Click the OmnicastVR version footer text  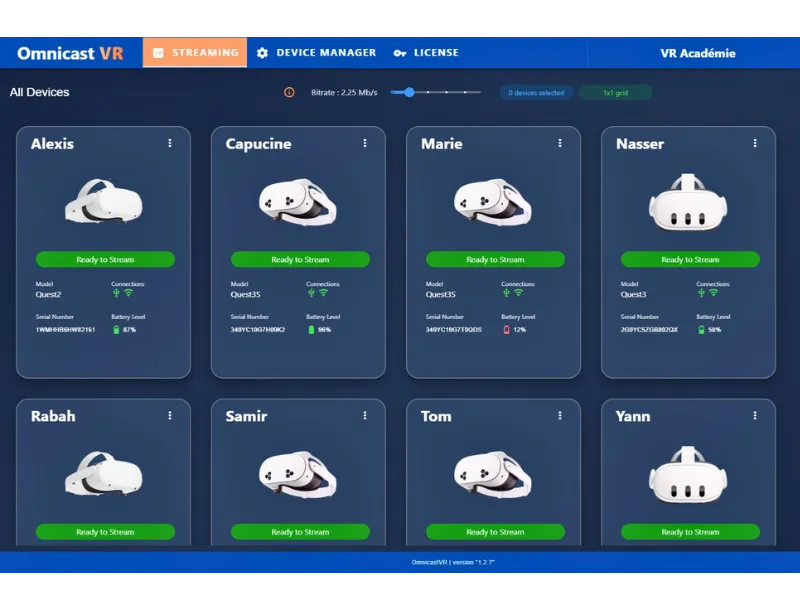point(453,562)
